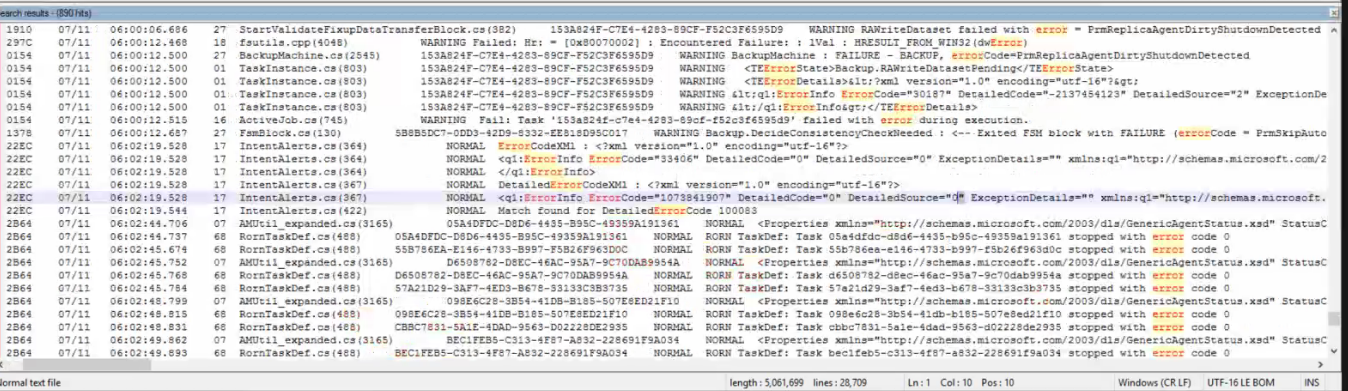
Task: Select the IntentAlerts.cs(422) Match found line
Action: 665,211
